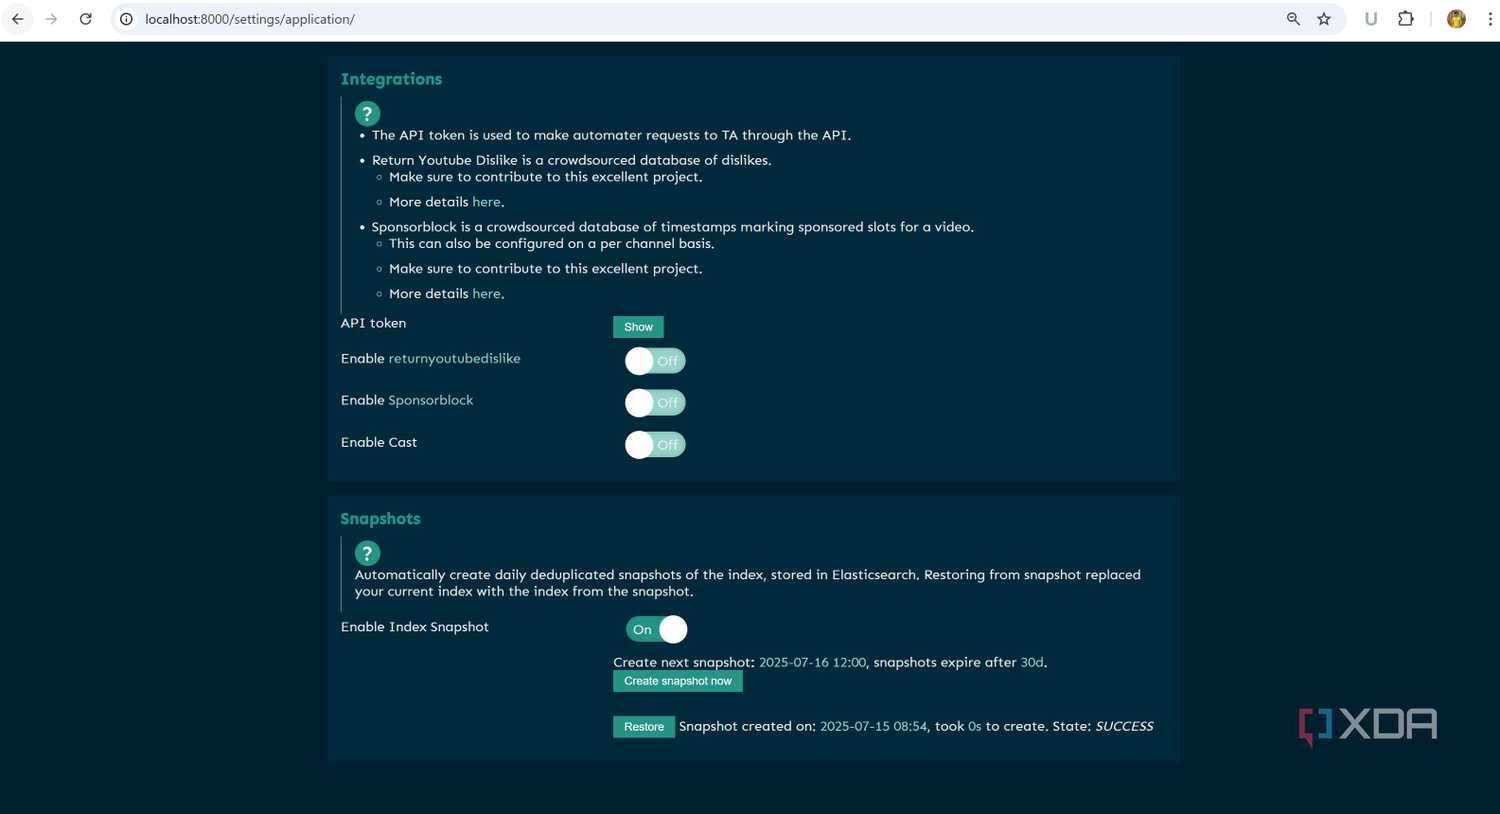
Task: Open Return Youtube Dislike 'here' details link
Action: (486, 202)
